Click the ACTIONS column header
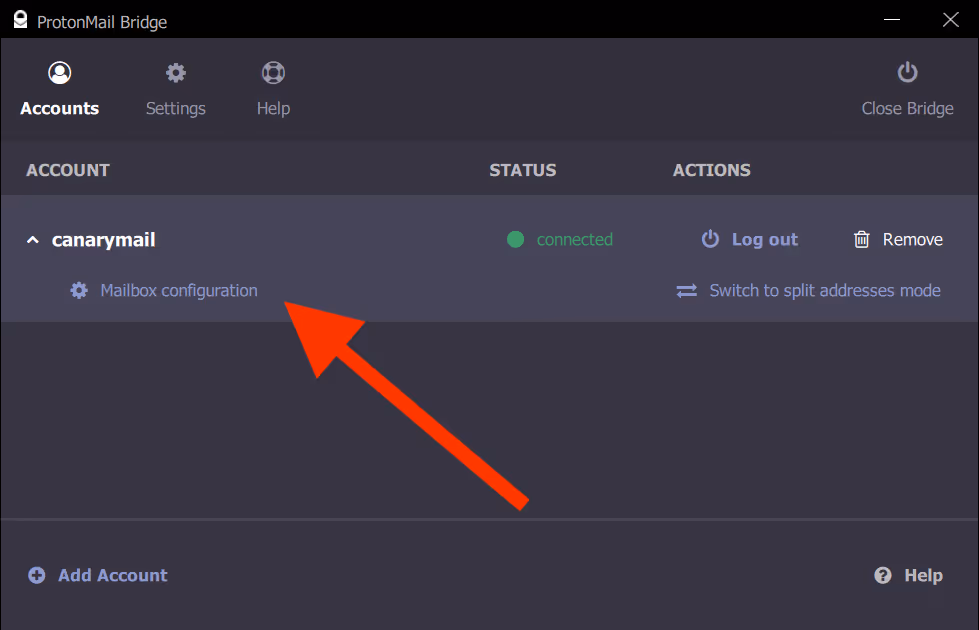 711,170
